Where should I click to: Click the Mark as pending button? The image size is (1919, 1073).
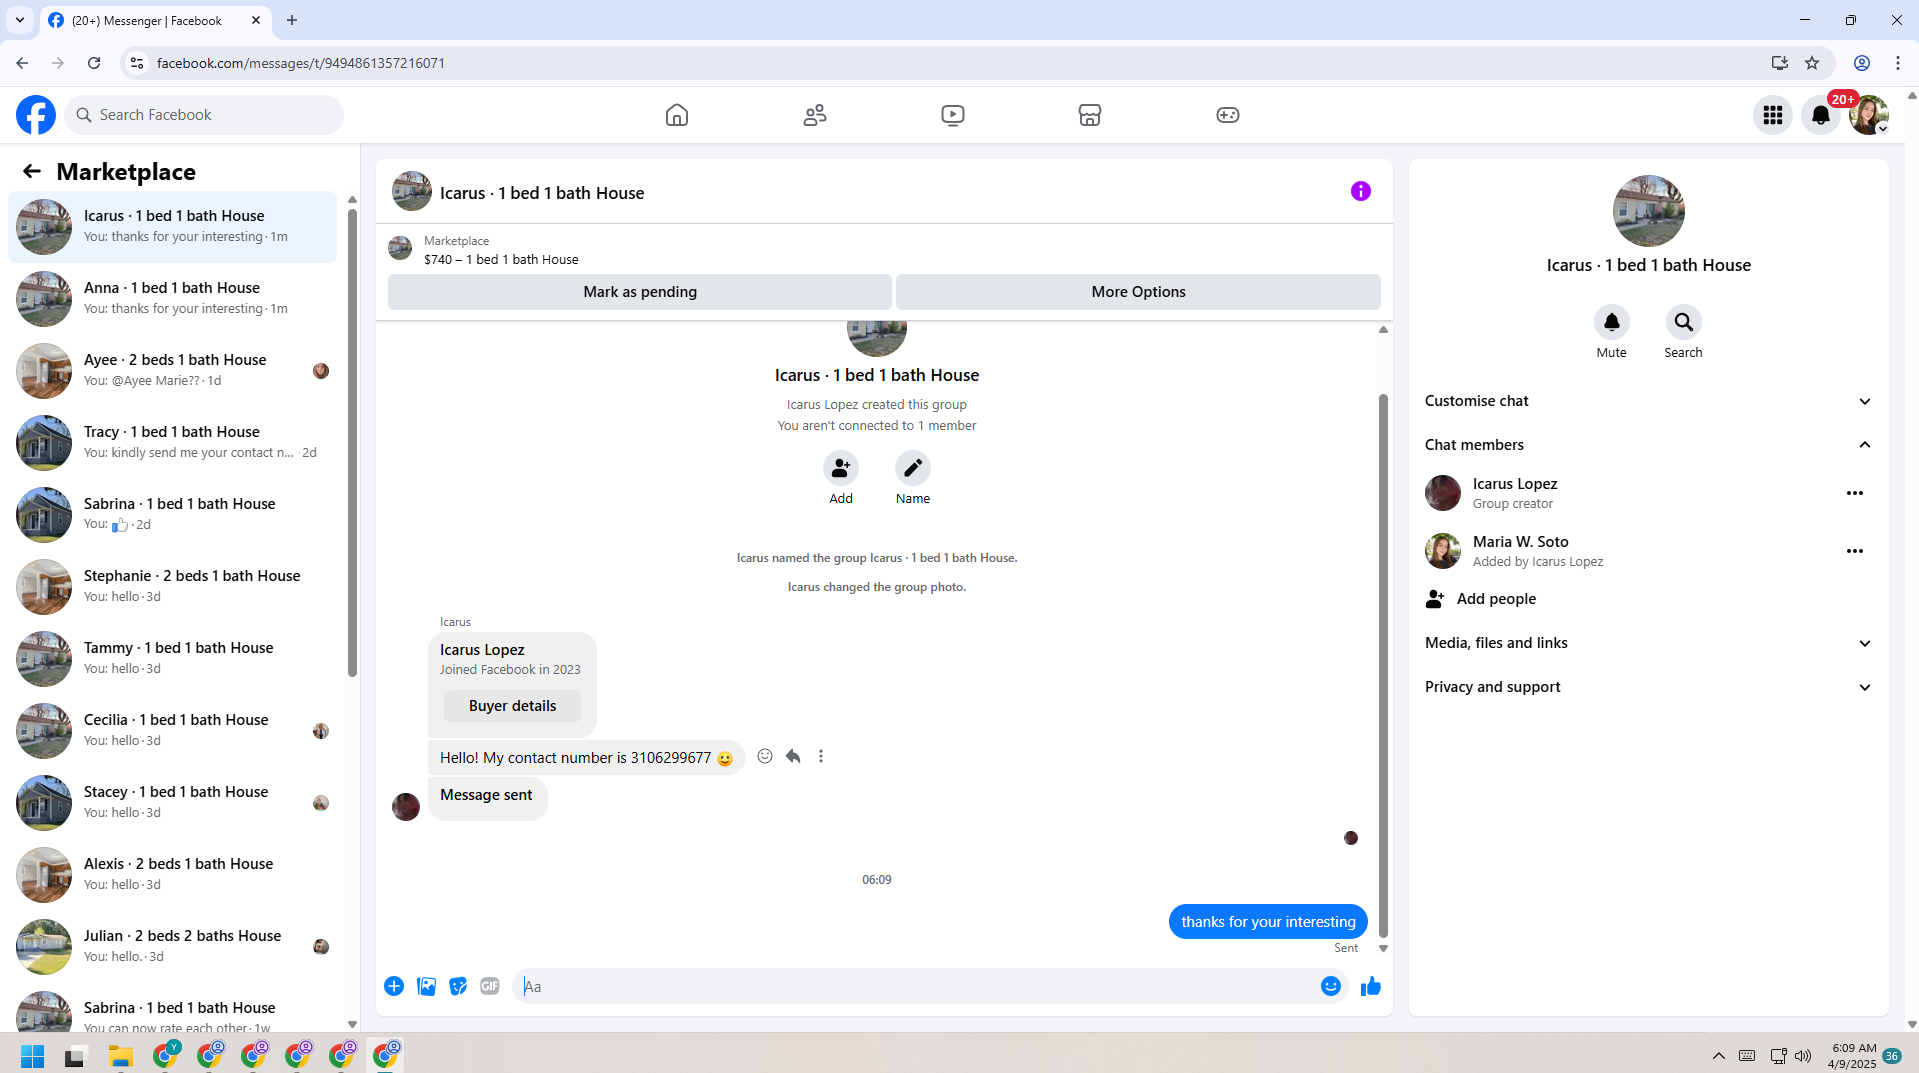click(x=640, y=292)
